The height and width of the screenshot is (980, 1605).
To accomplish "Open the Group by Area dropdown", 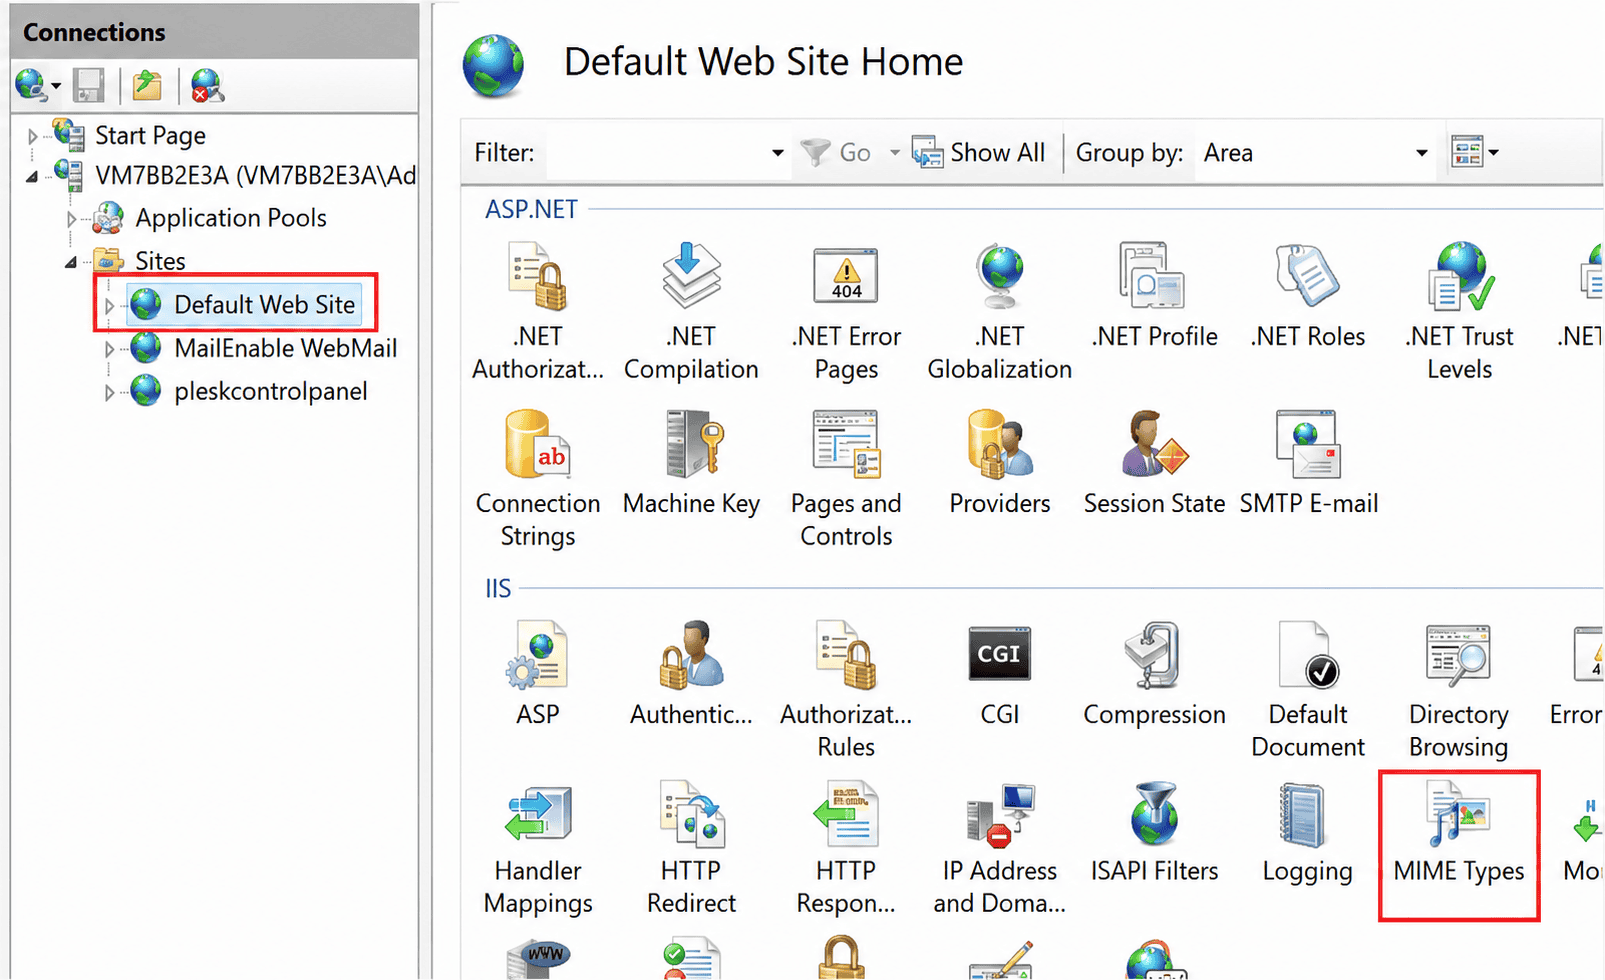I will click(1314, 153).
